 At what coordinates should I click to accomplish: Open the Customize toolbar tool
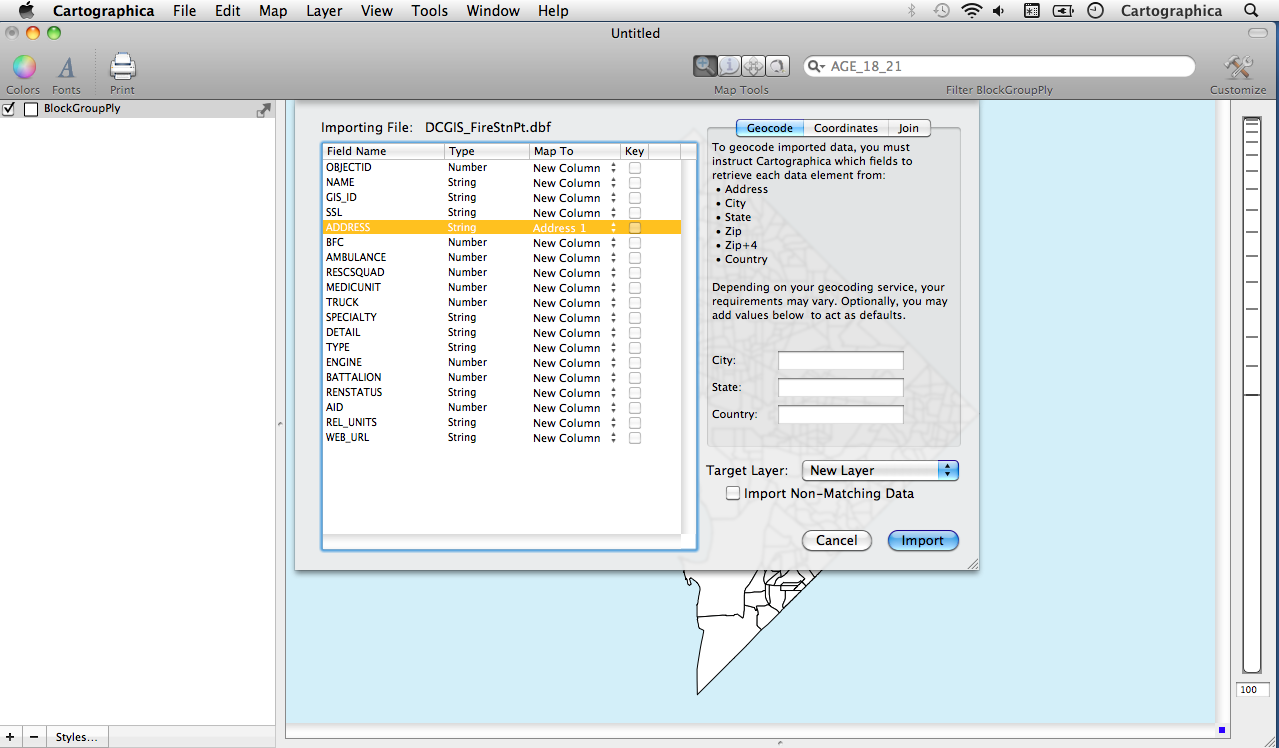[x=1238, y=68]
